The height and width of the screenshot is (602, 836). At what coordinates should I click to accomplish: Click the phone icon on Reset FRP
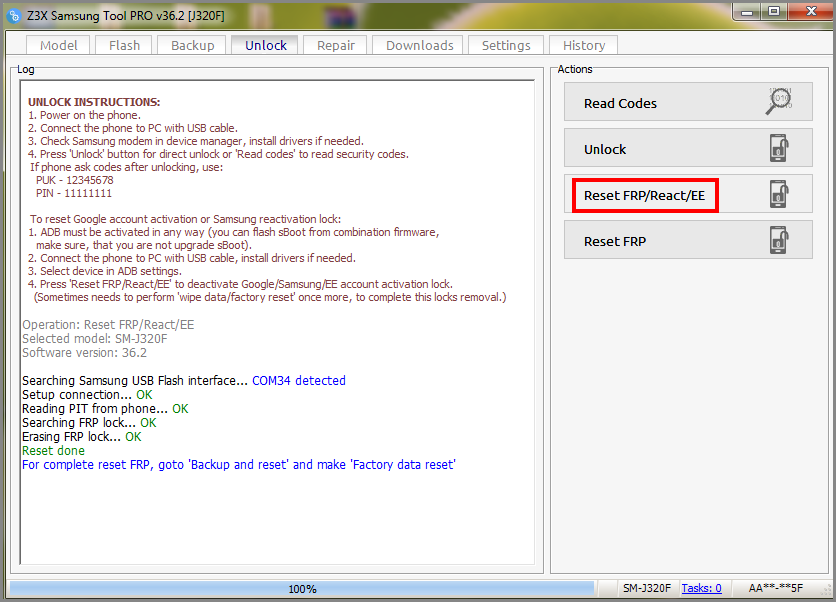click(x=779, y=240)
